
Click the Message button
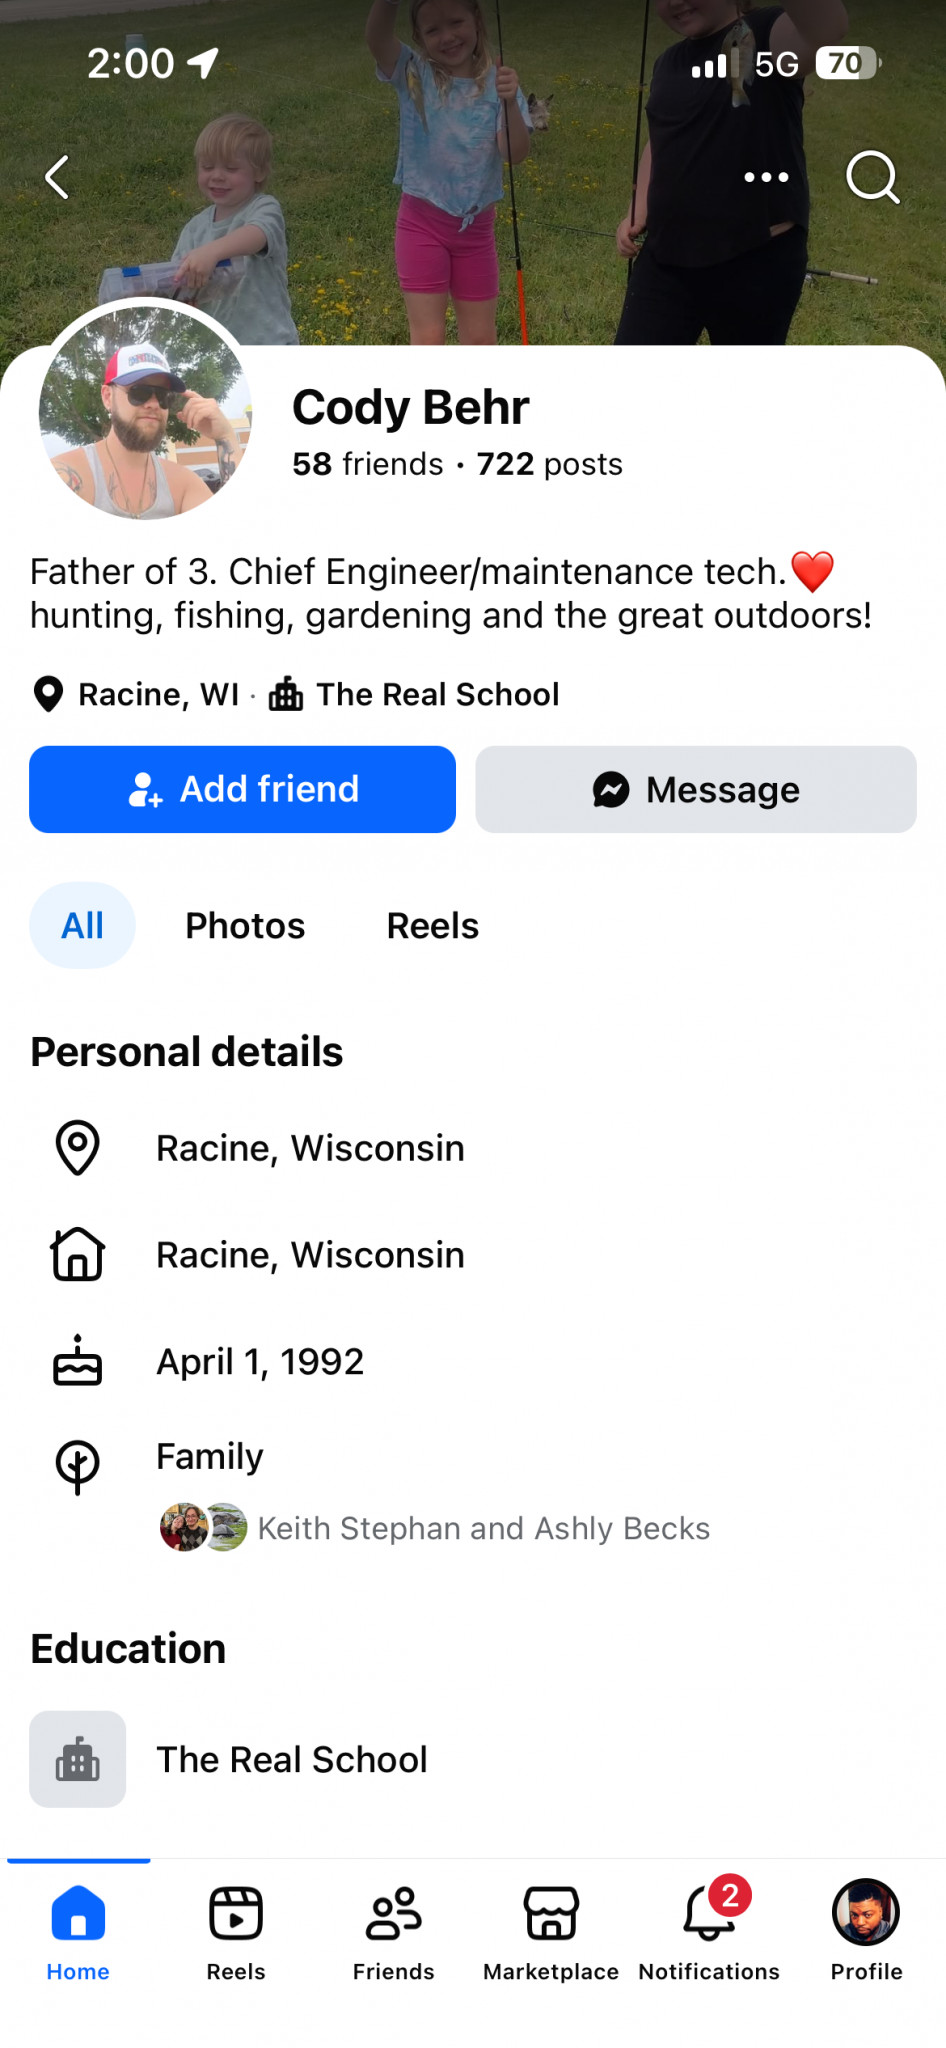pyautogui.click(x=696, y=789)
